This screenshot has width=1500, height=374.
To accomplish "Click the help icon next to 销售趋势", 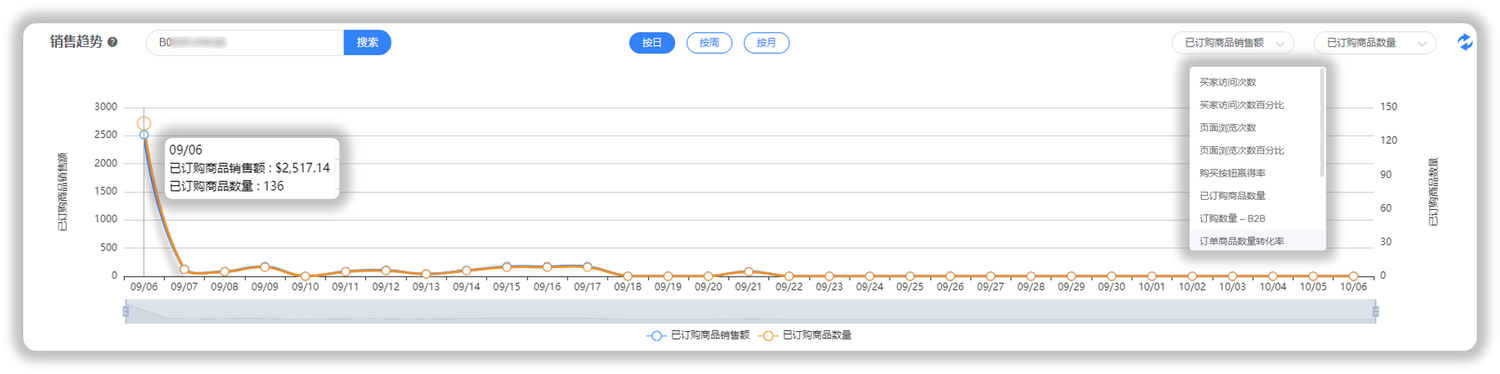I will point(113,42).
